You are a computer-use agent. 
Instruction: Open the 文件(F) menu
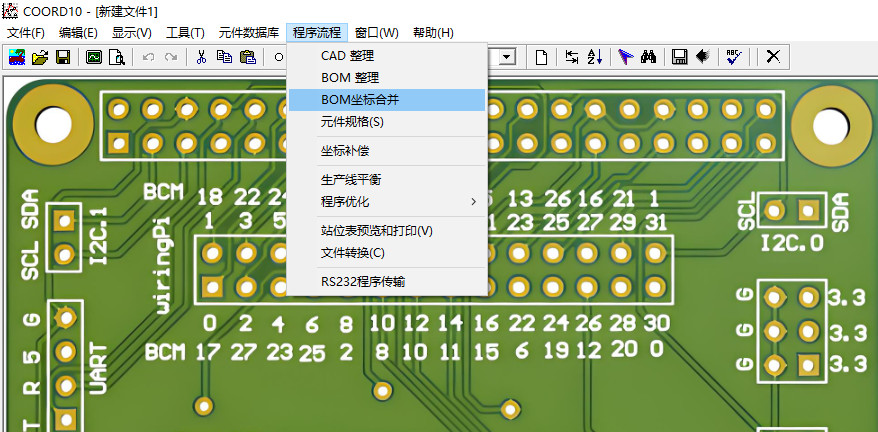click(x=26, y=32)
